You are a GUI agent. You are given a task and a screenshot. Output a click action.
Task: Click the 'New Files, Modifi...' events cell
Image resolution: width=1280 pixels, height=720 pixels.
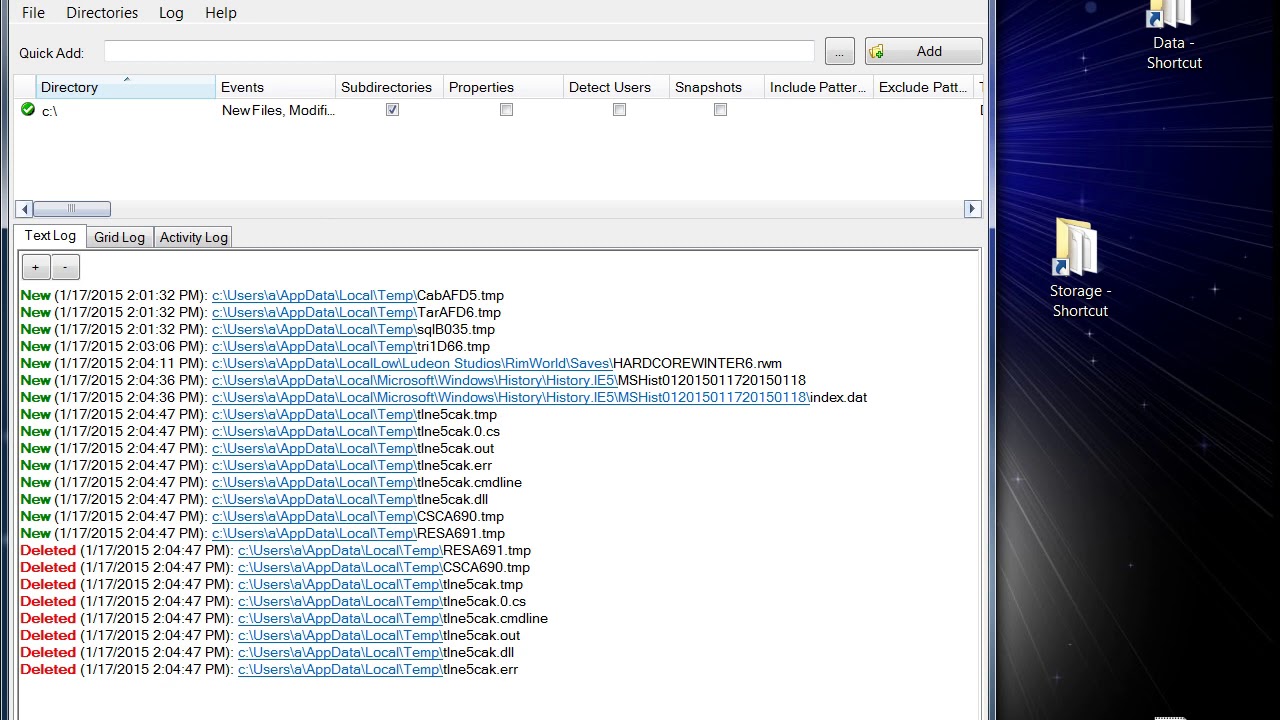(x=277, y=111)
